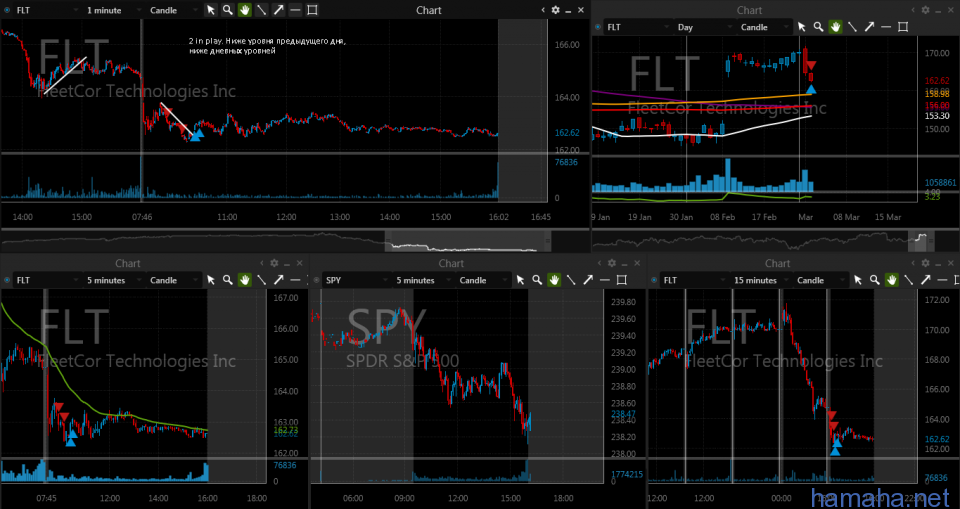The image size is (960, 509).
Task: Open settings gear of the 1 minute FLT chart
Action: pyautogui.click(x=555, y=10)
